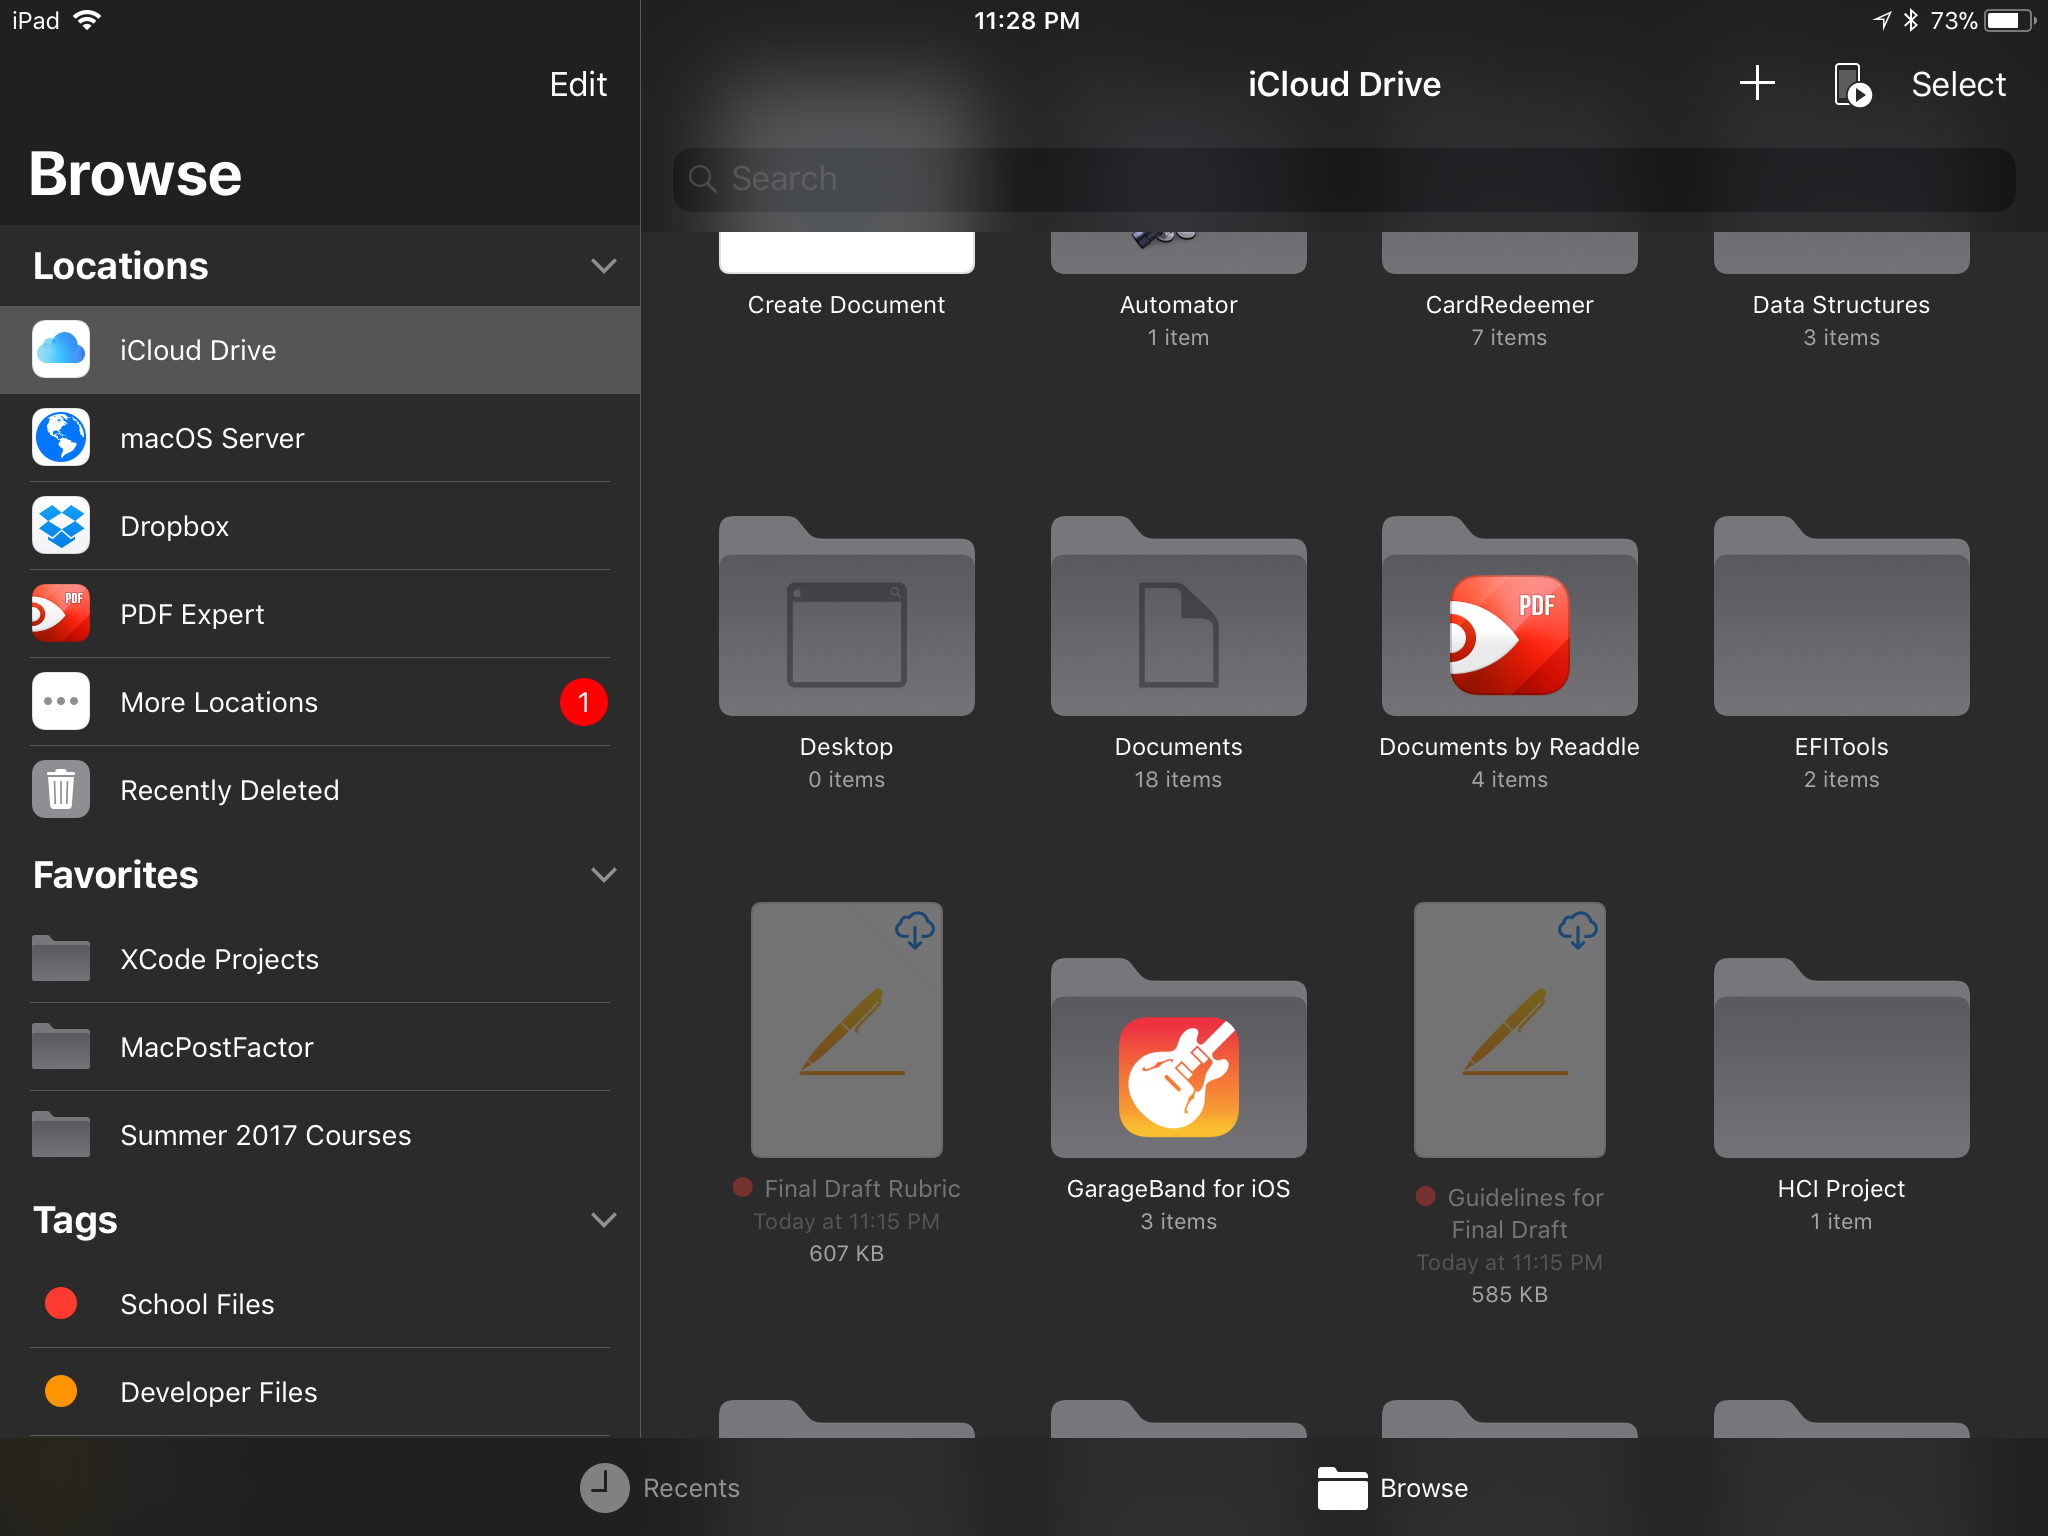Viewport: 2048px width, 1536px height.
Task: Collapse the Favorites section
Action: (x=603, y=875)
